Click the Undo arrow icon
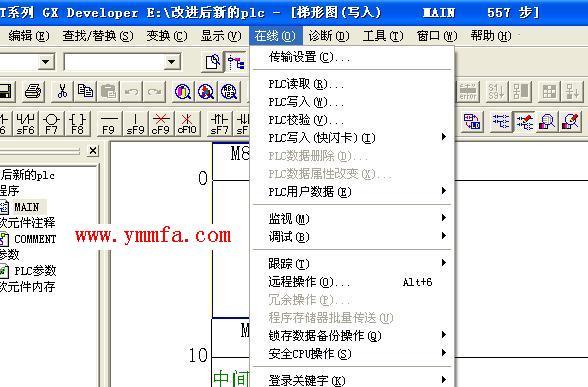Screen dimensions: 588x387 pyautogui.click(x=131, y=92)
